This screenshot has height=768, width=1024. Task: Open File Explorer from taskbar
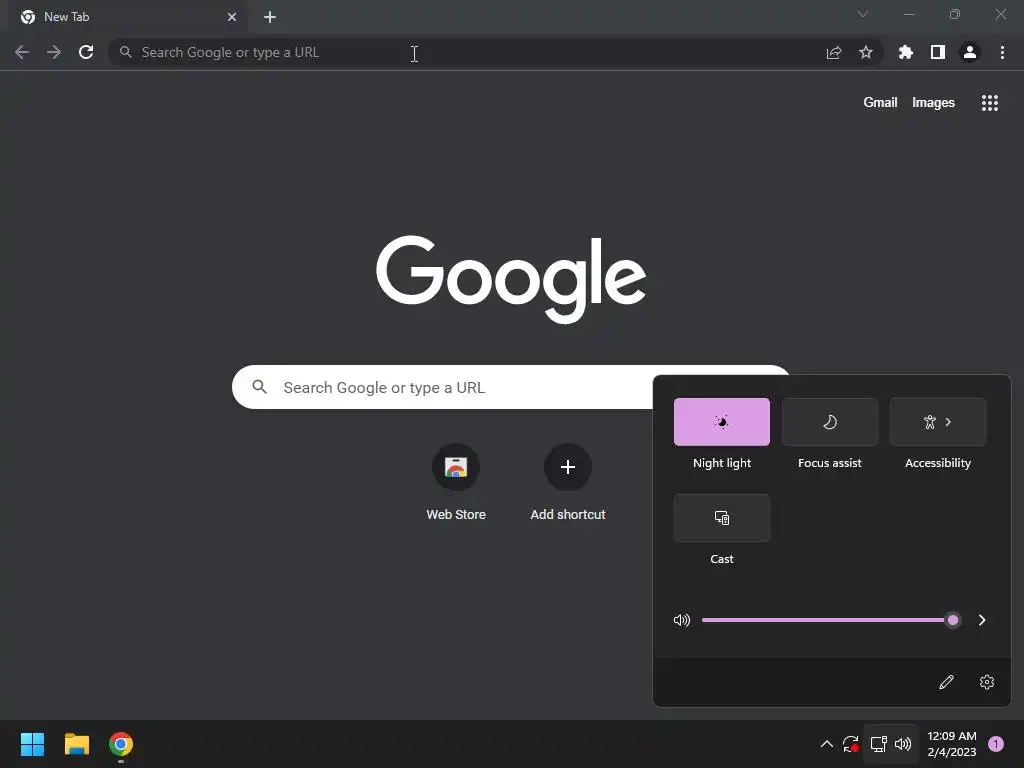click(76, 744)
